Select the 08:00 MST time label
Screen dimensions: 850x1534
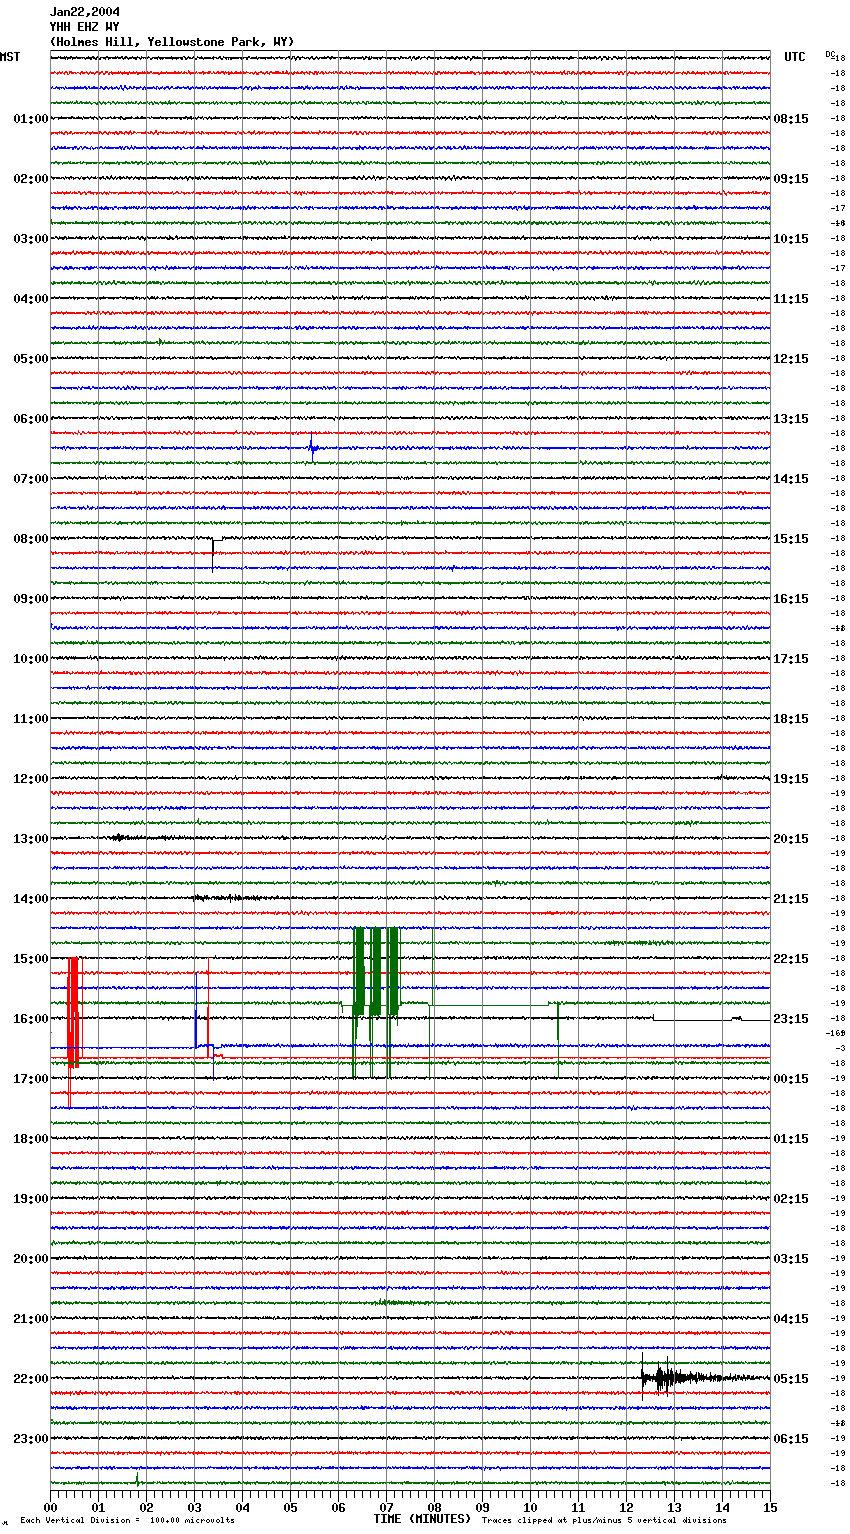pos(31,539)
